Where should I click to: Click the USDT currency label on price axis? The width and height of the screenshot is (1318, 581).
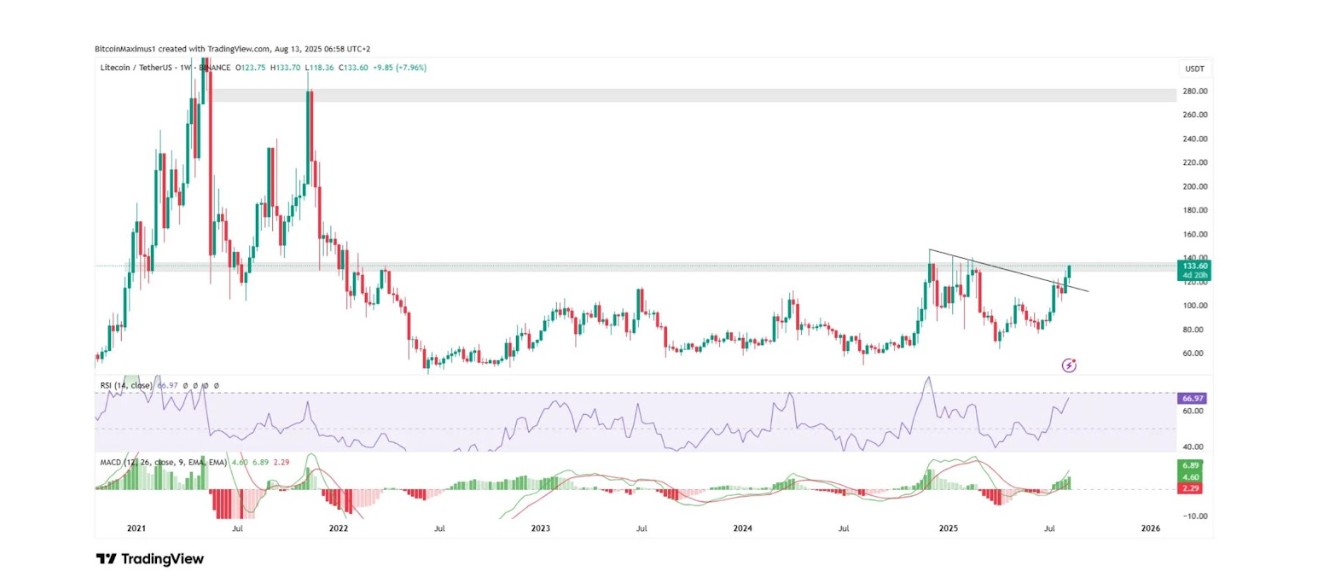tap(1193, 69)
